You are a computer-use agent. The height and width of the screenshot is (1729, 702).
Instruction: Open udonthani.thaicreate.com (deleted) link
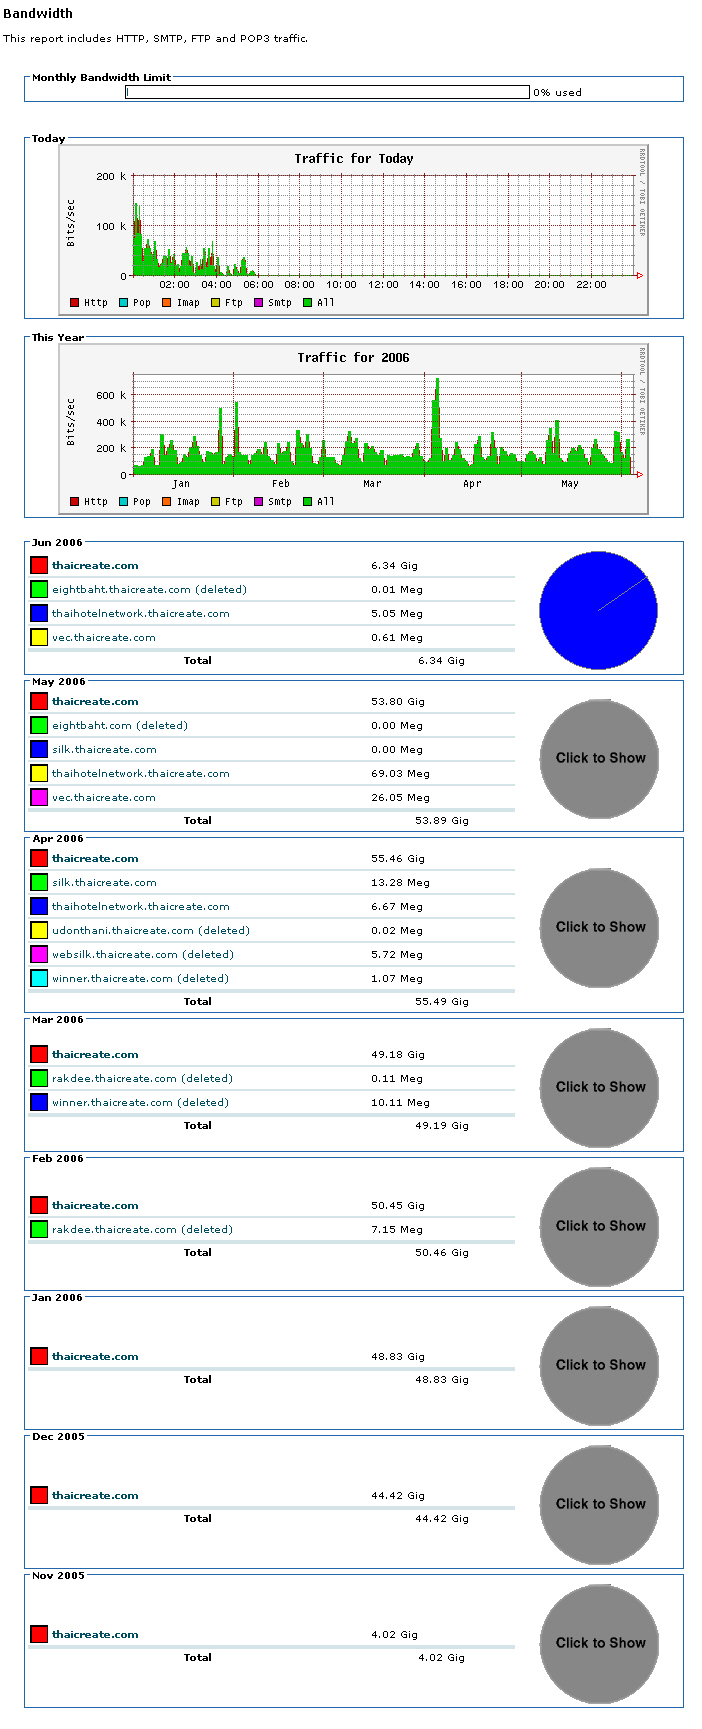pyautogui.click(x=151, y=931)
